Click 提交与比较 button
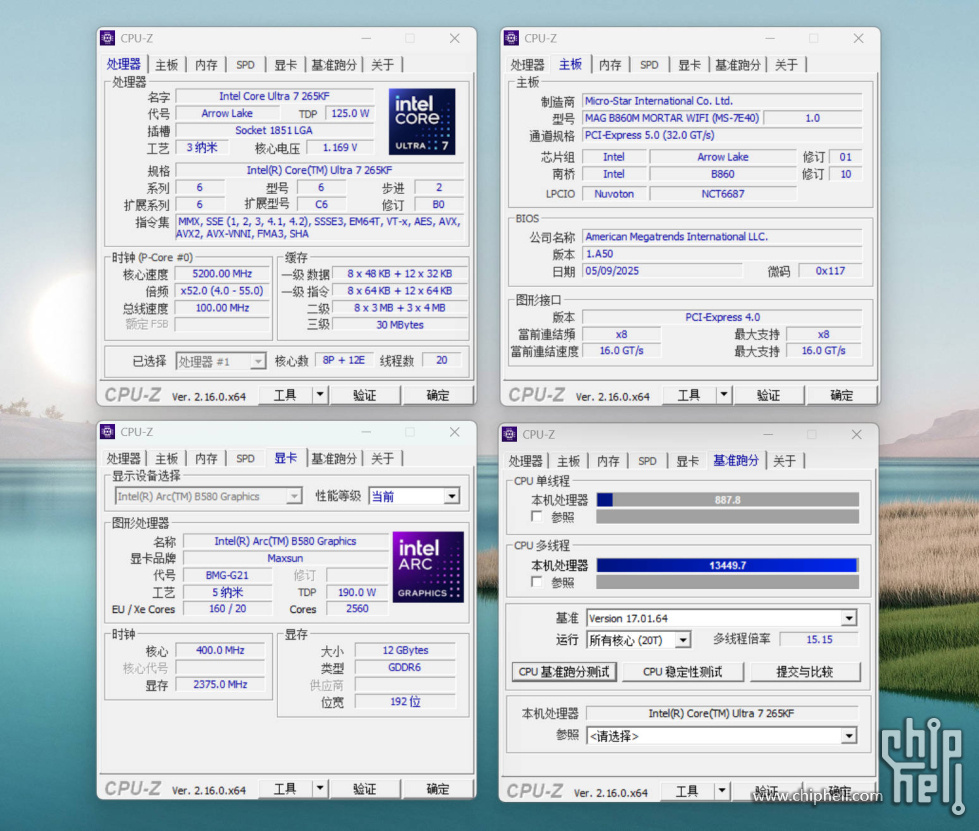979x831 pixels. (x=805, y=672)
